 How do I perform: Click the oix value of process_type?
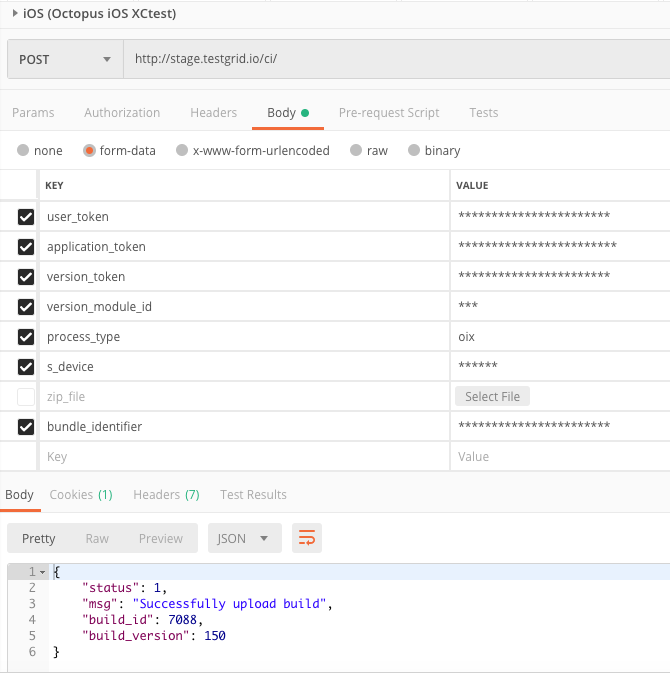point(466,337)
